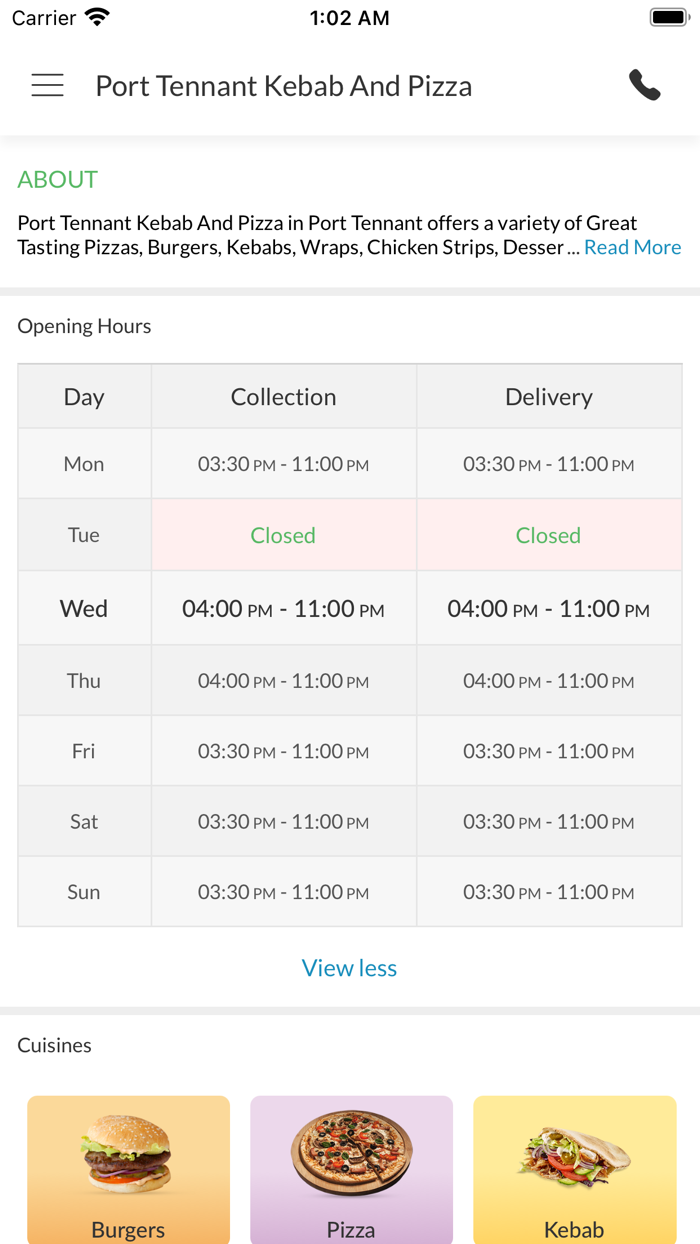Viewport: 700px width, 1244px height.
Task: Select Sunday's delivery hours cell
Action: click(x=548, y=892)
